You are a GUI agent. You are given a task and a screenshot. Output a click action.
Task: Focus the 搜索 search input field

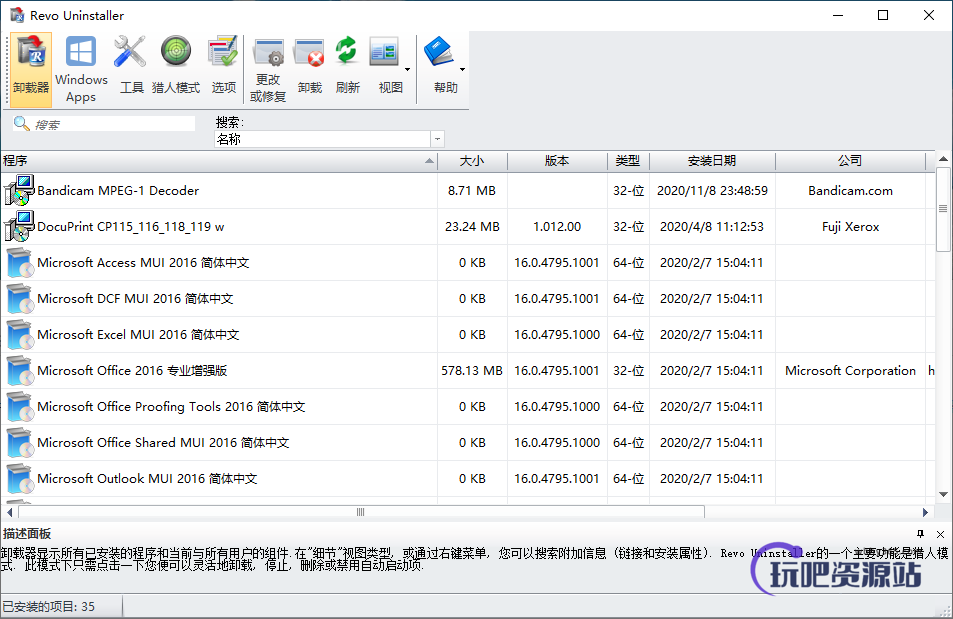tap(114, 124)
